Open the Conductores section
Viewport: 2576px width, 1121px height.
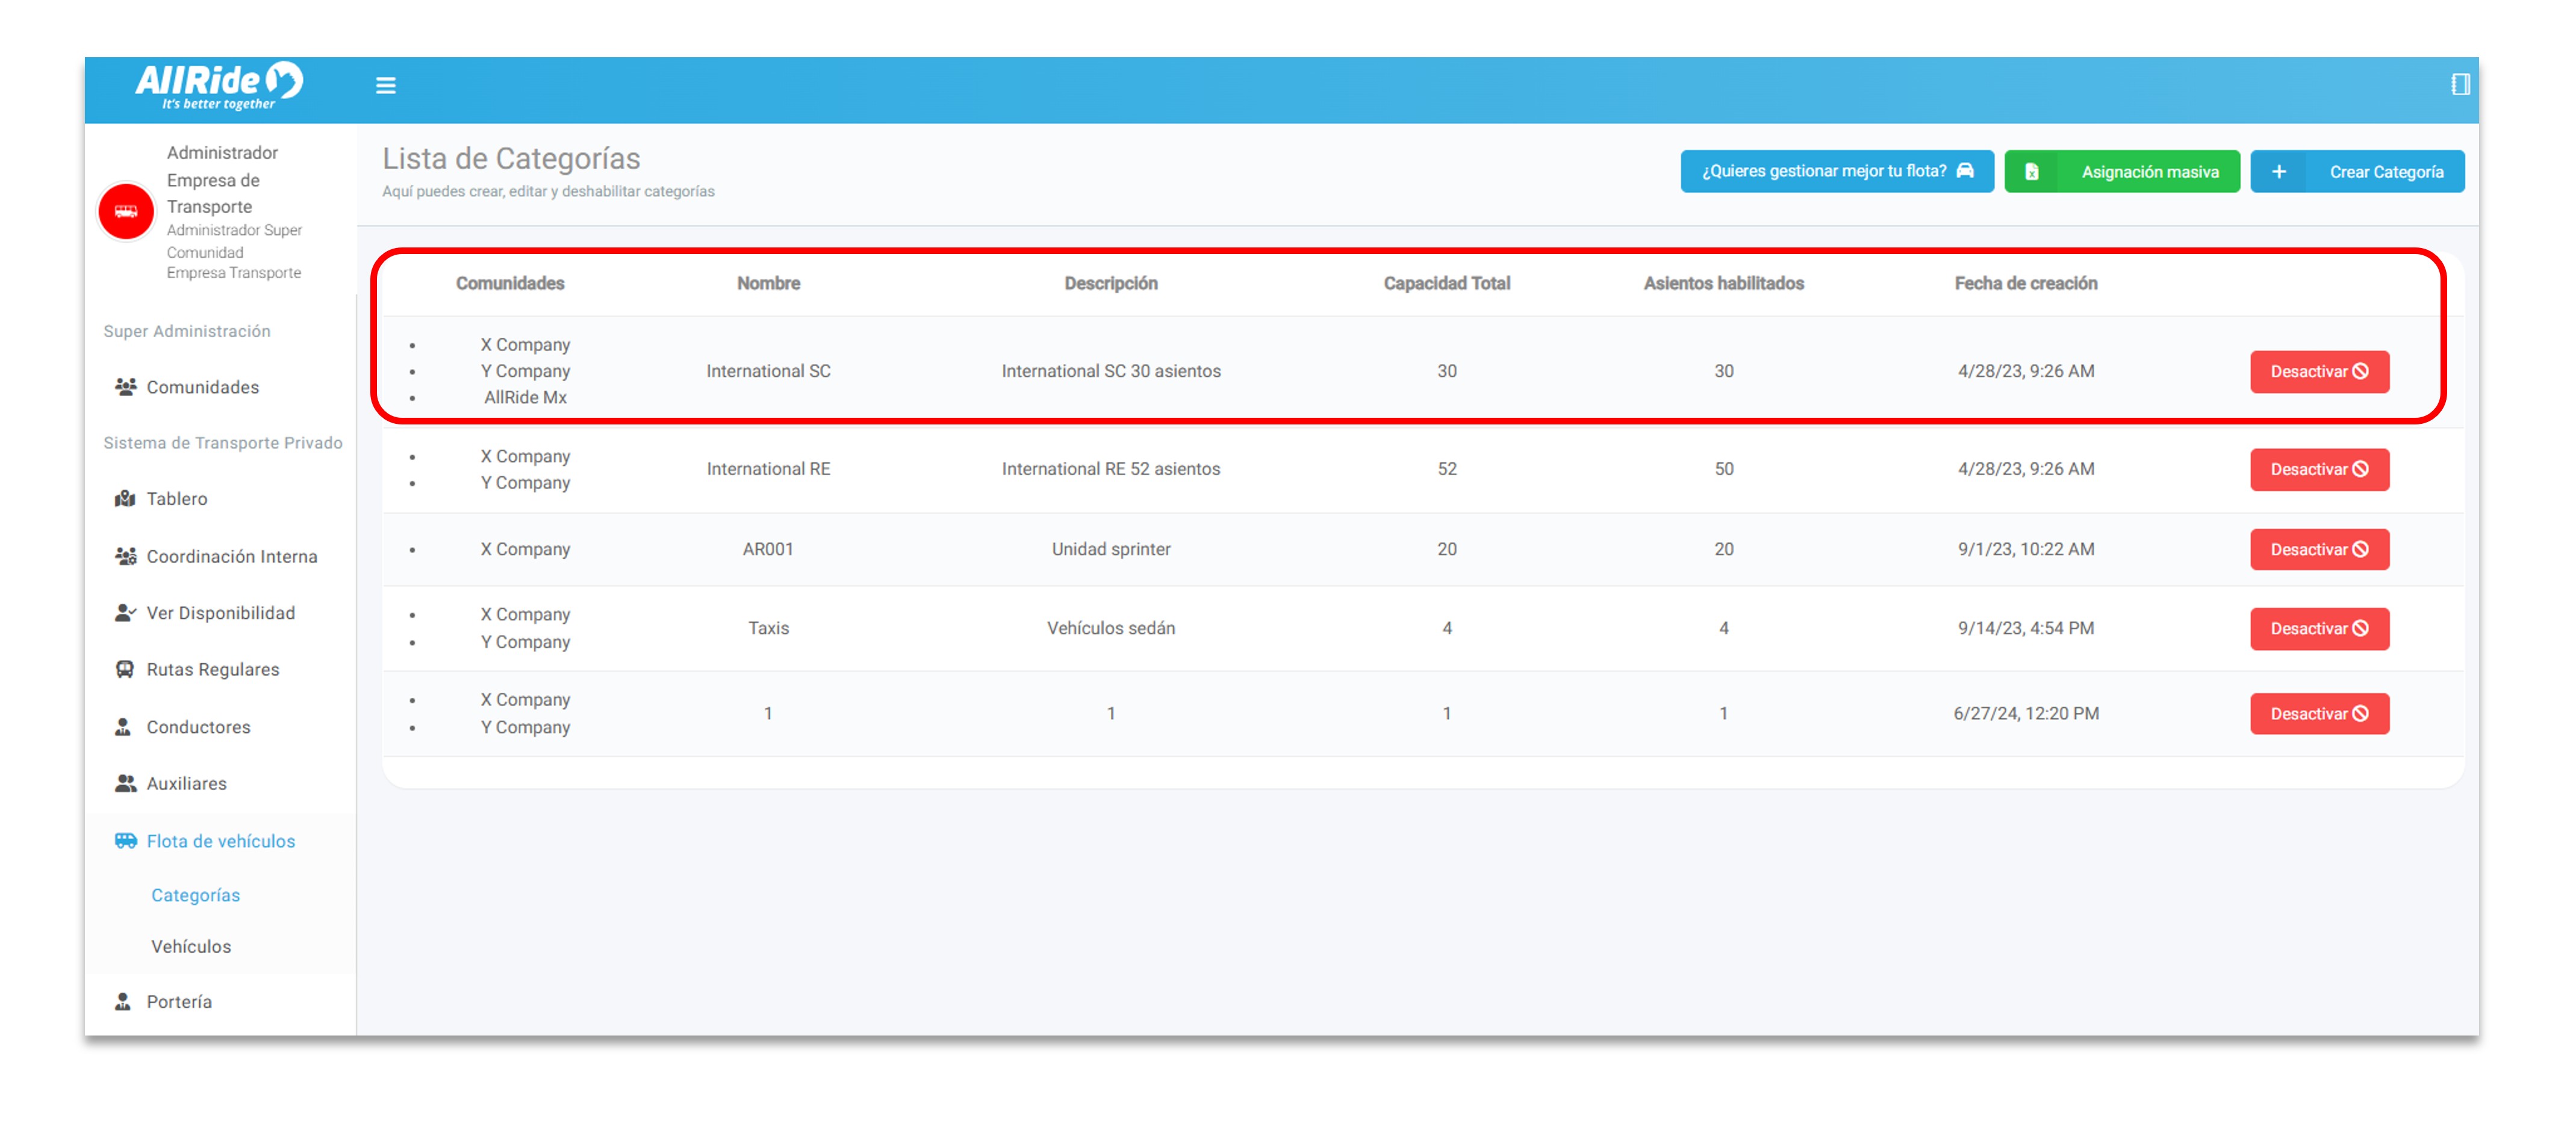(x=198, y=727)
